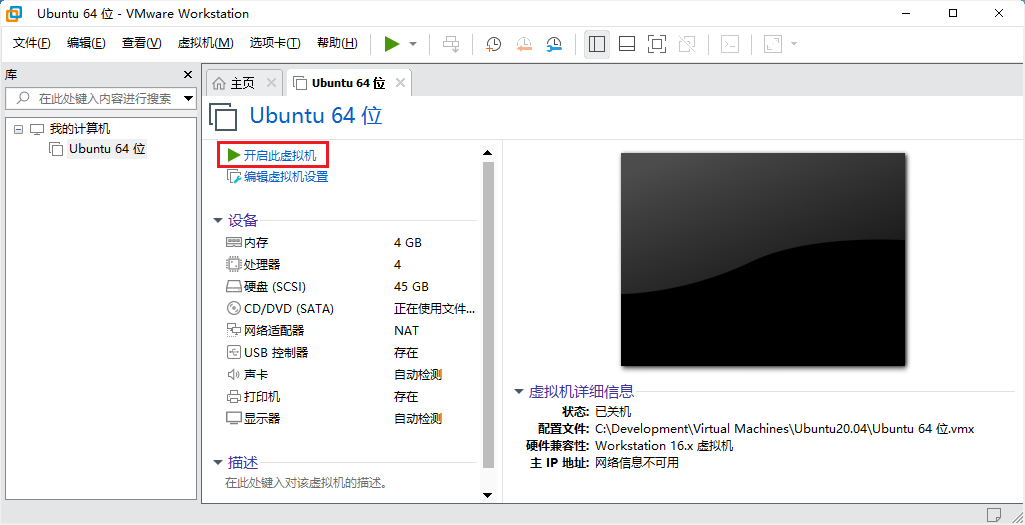Open the stretch display dropdown arrow
1025x525 pixels.
tap(794, 44)
